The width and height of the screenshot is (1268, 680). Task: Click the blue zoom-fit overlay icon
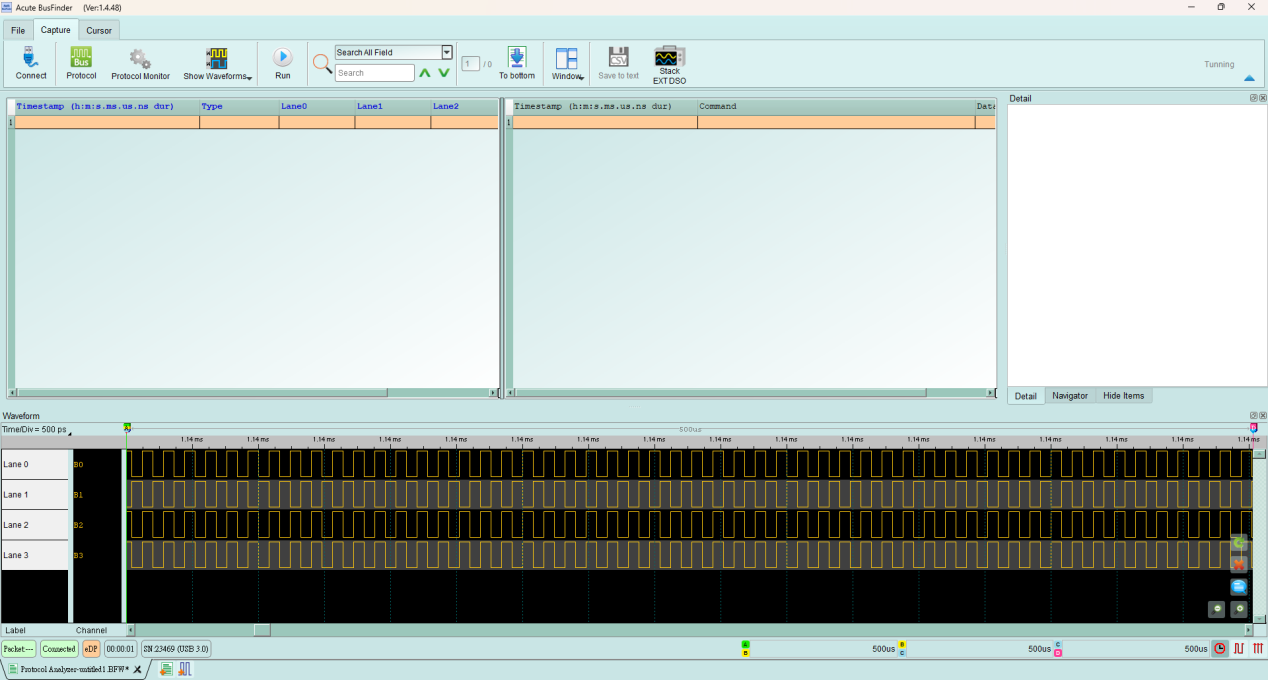pyautogui.click(x=1239, y=587)
